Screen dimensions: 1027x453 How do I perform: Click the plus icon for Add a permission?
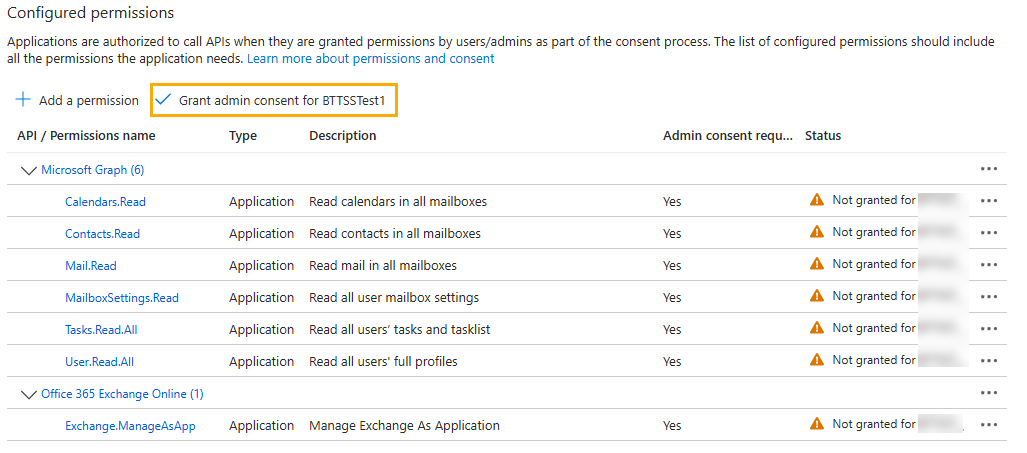[x=23, y=100]
